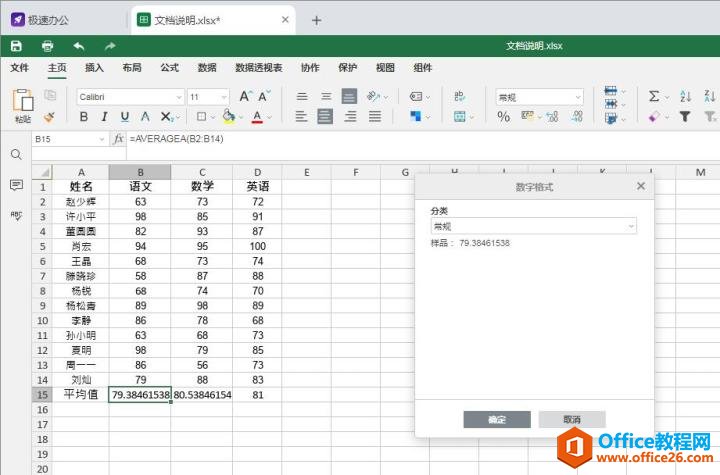Screen dimensions: 720x475
Task: Open the 文件 menu
Action: point(19,68)
